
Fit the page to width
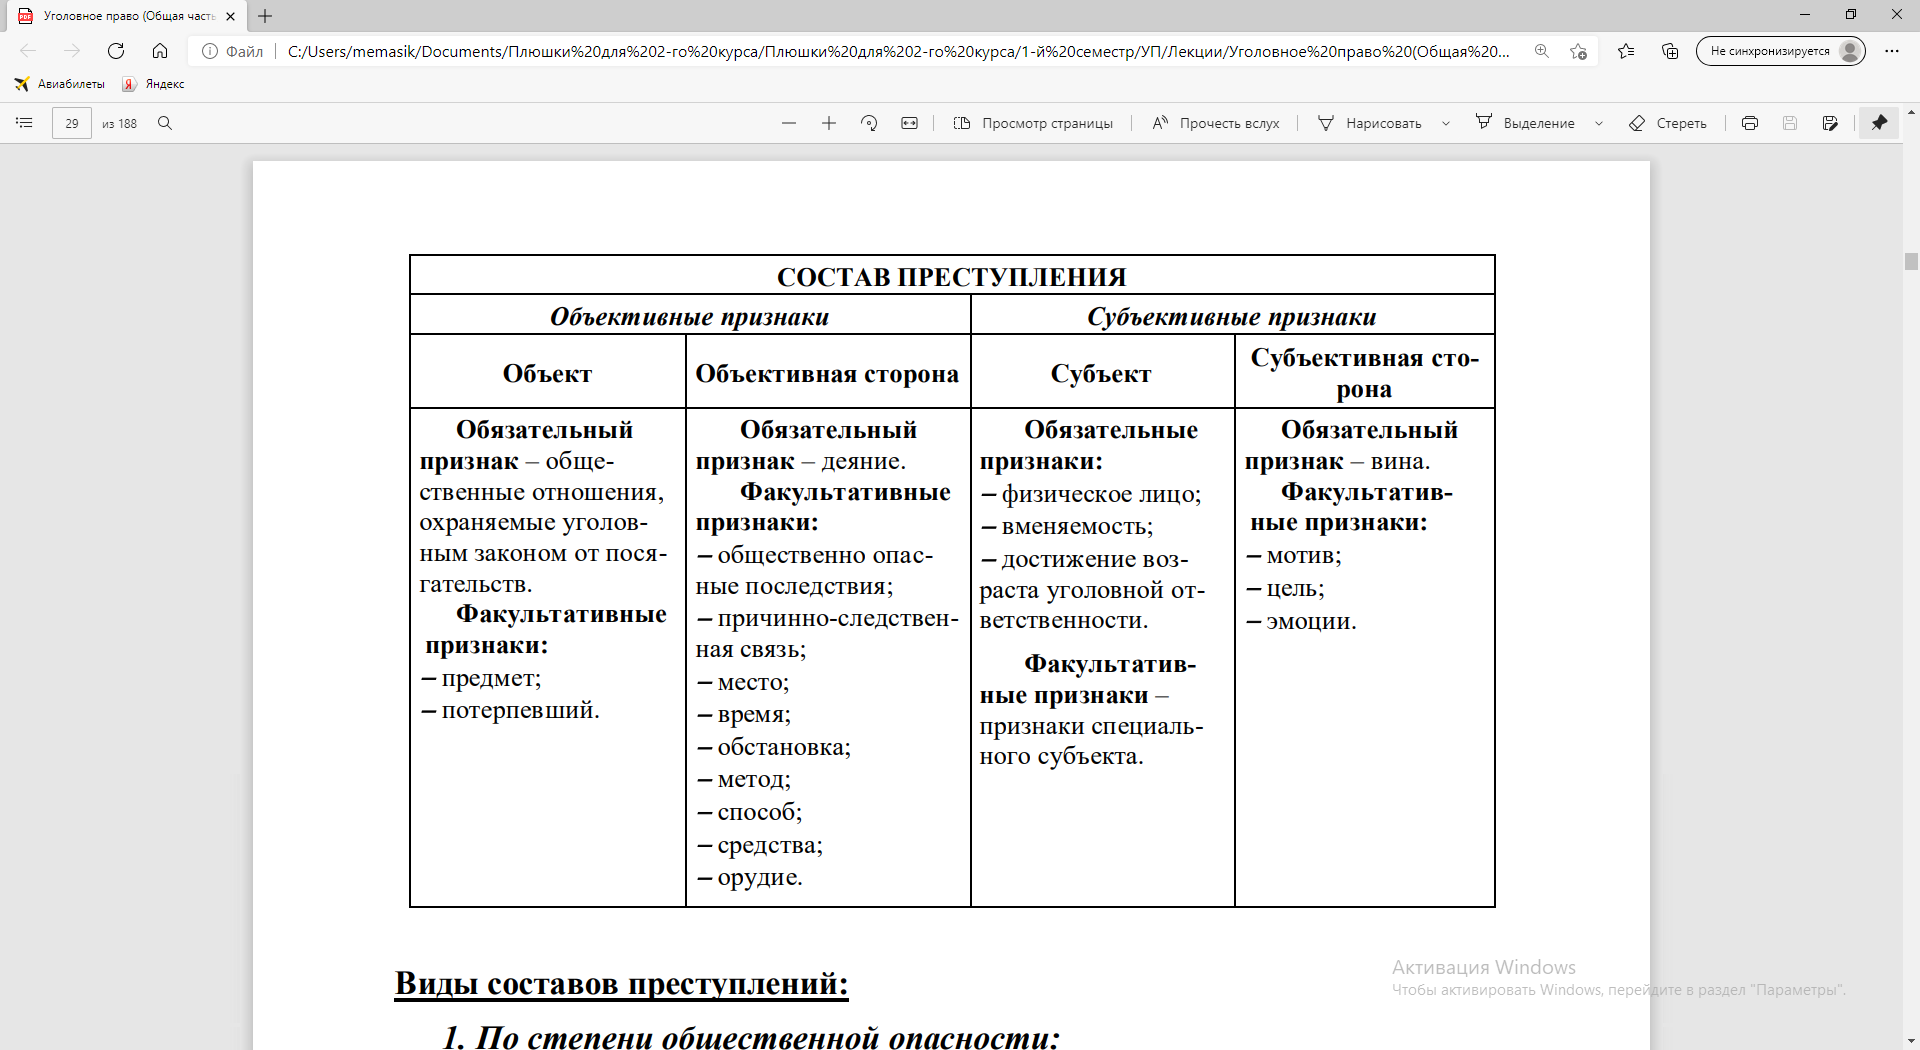[909, 123]
